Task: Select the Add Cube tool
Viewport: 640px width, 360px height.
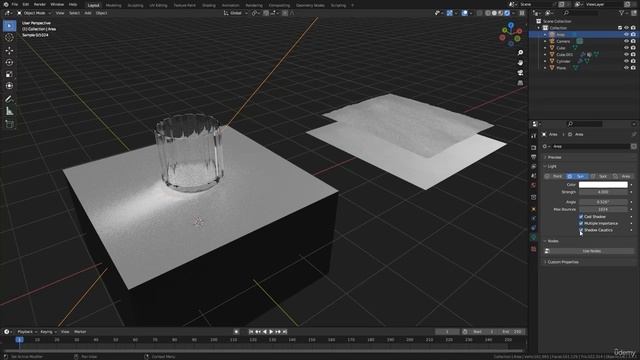Action: click(9, 124)
